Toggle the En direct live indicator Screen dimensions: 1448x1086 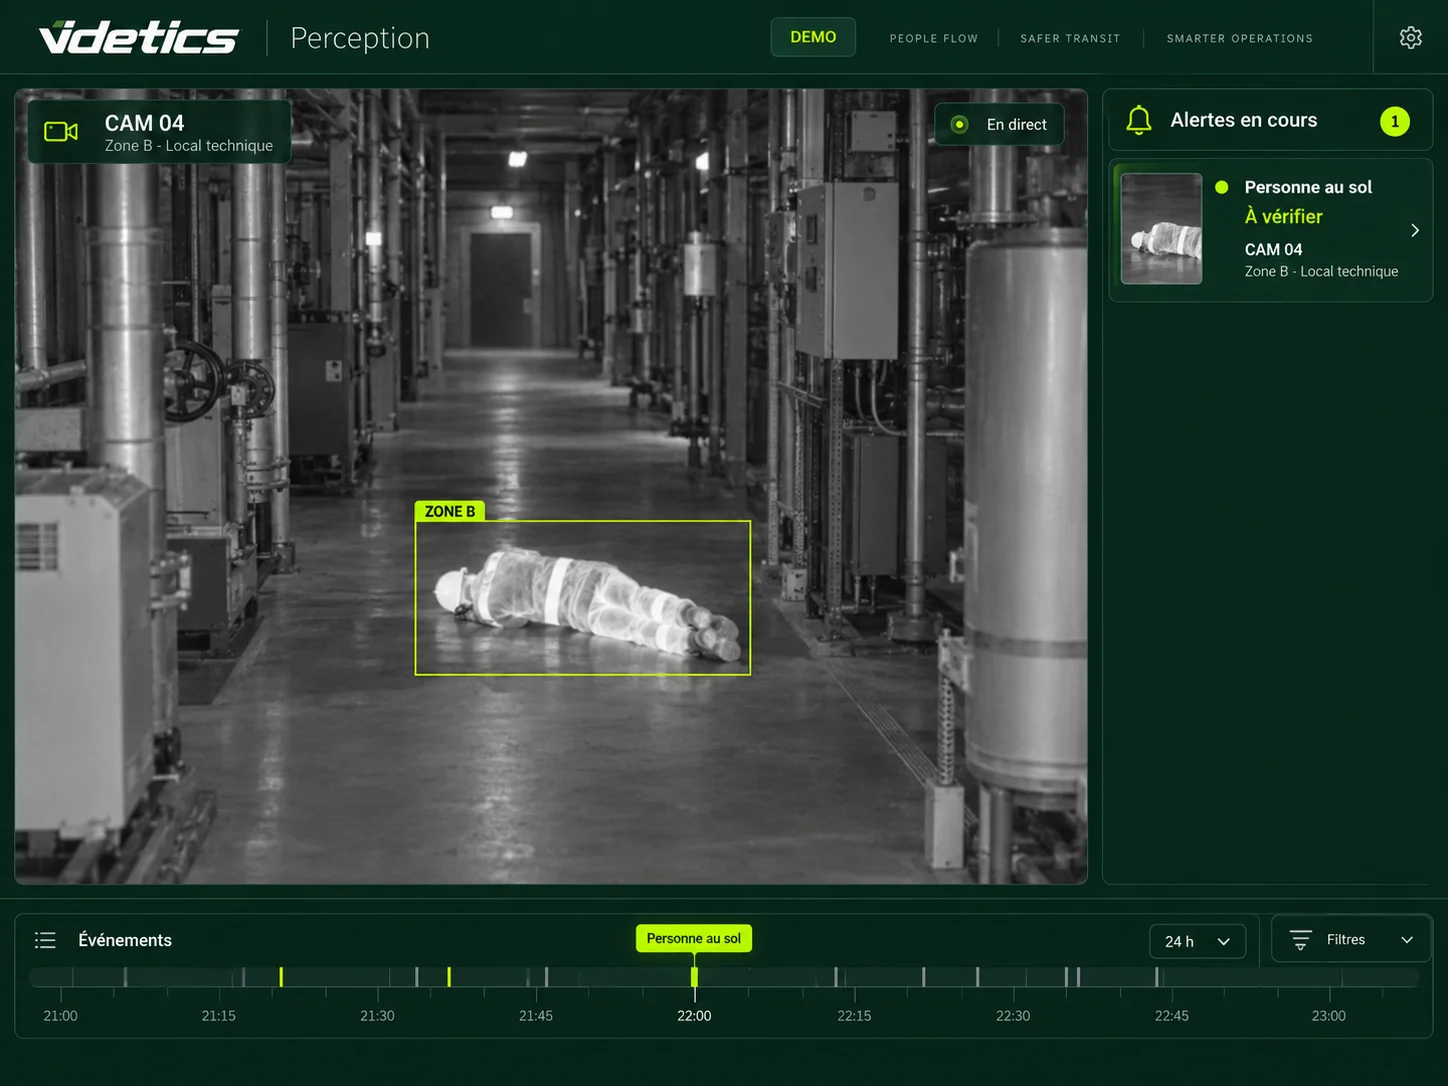pos(999,125)
